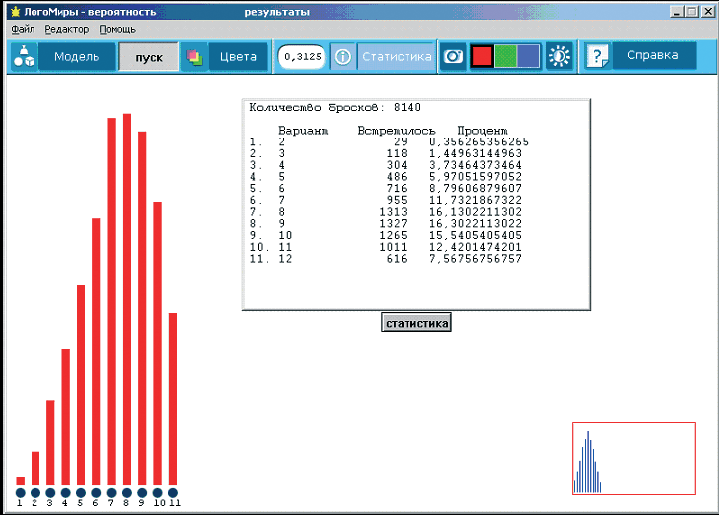Open the Цвета section
The image size is (719, 515).
point(237,57)
